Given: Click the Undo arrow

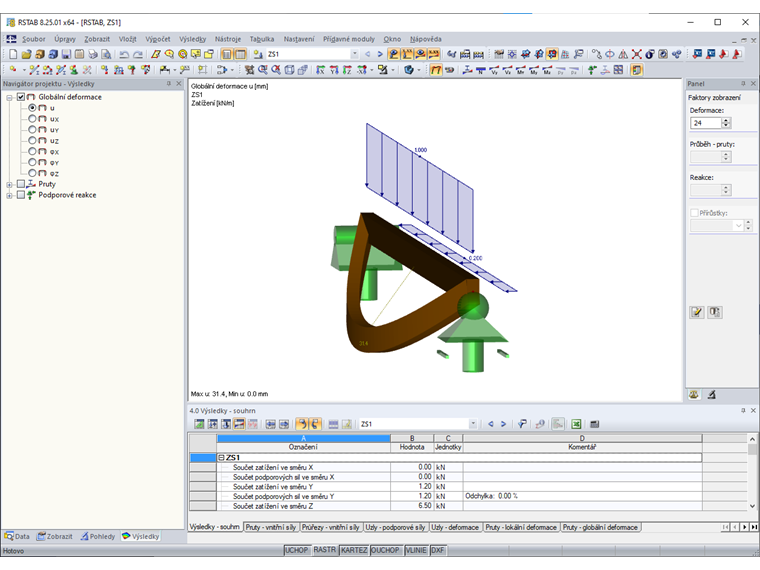Looking at the screenshot, I should [x=125, y=54].
